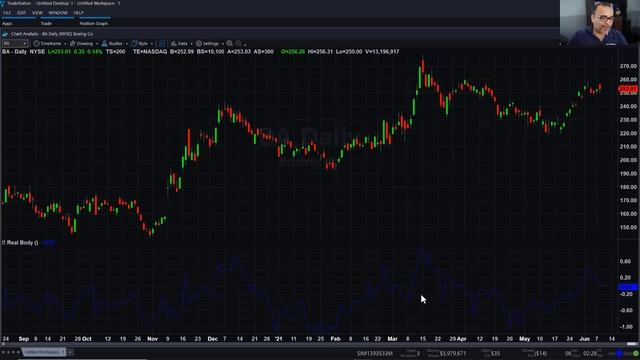Switch to the Position Graph tab
640x360 pixels.
point(94,24)
